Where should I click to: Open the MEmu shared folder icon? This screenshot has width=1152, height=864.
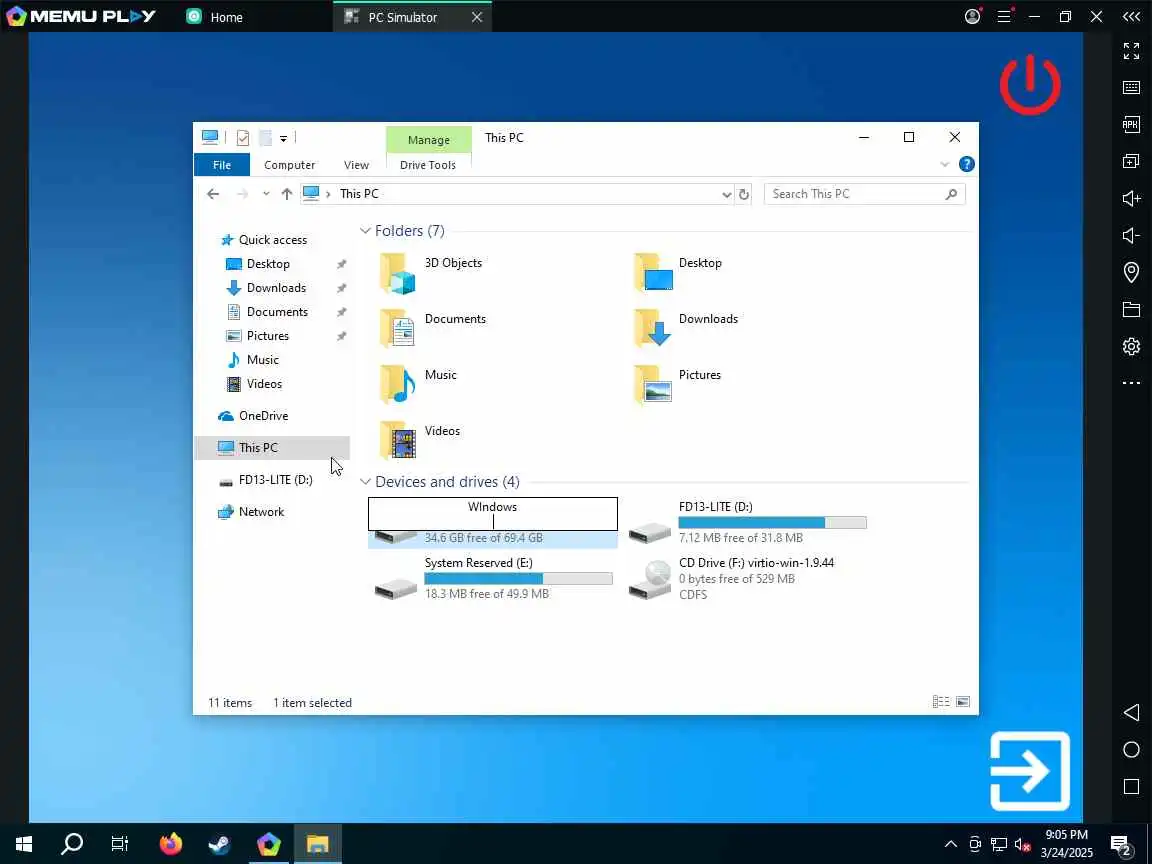(x=1131, y=309)
